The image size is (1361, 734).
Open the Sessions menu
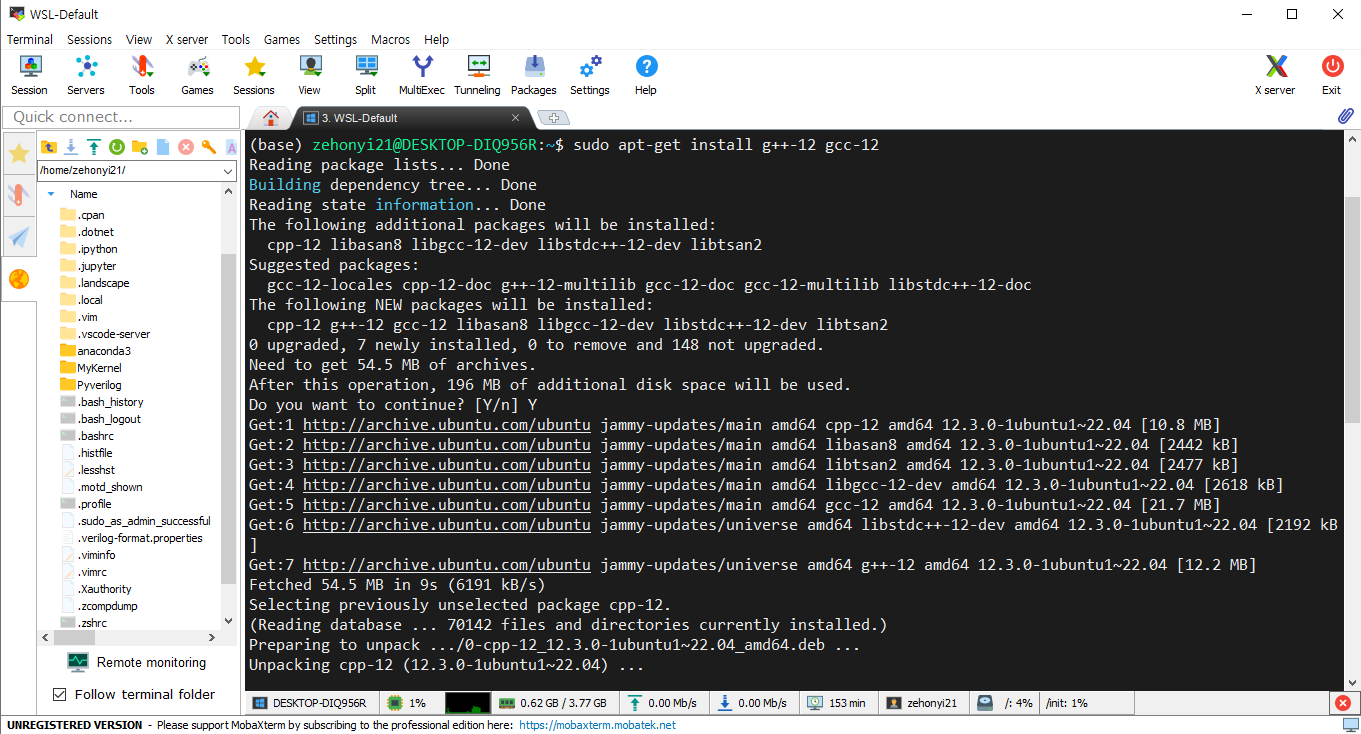(90, 40)
